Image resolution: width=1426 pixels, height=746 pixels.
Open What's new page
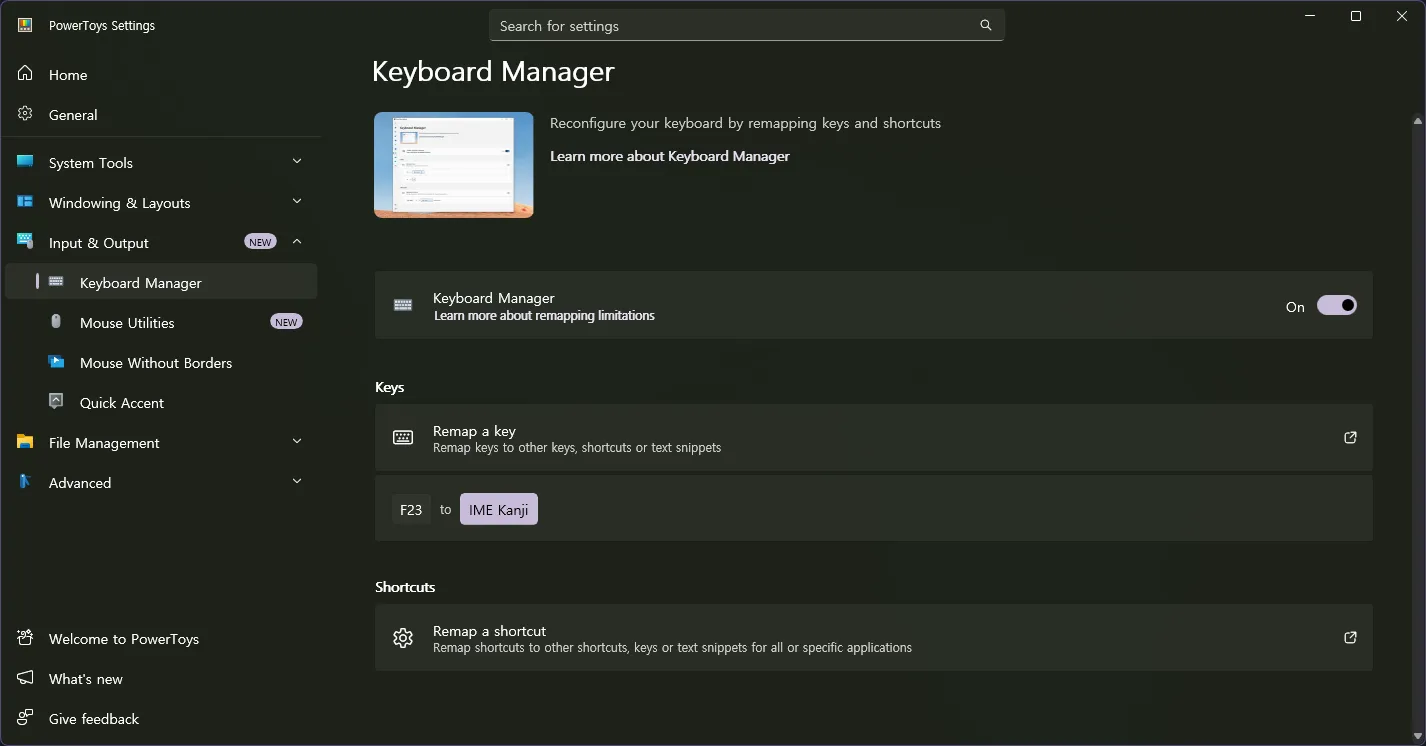86,679
